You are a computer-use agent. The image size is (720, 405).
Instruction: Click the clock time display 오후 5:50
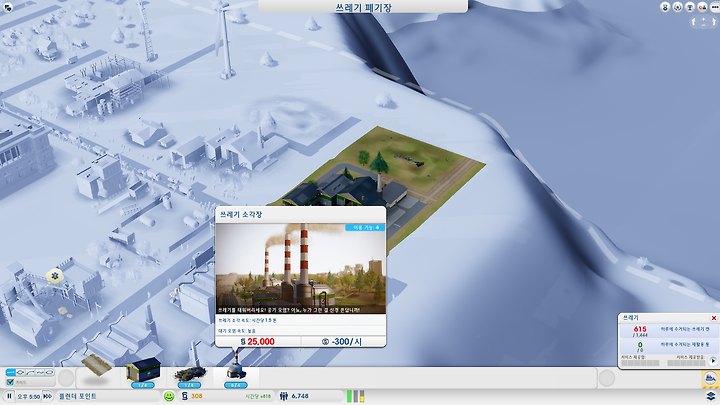coord(28,396)
